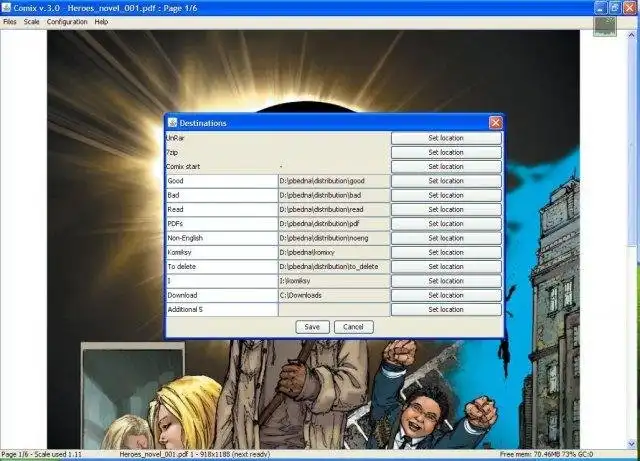This screenshot has height=461, width=640.
Task: Set location for the Non-English destination
Action: coord(446,238)
